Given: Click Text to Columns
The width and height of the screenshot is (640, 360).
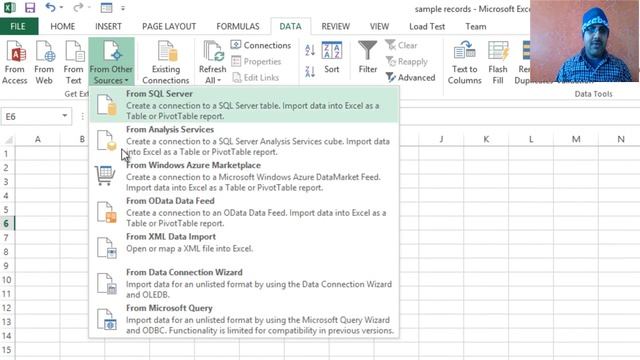Looking at the screenshot, I should [x=464, y=62].
